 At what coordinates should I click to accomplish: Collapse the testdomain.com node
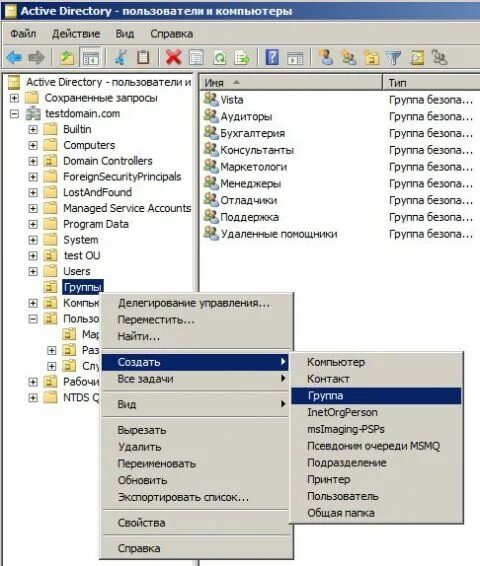14,114
